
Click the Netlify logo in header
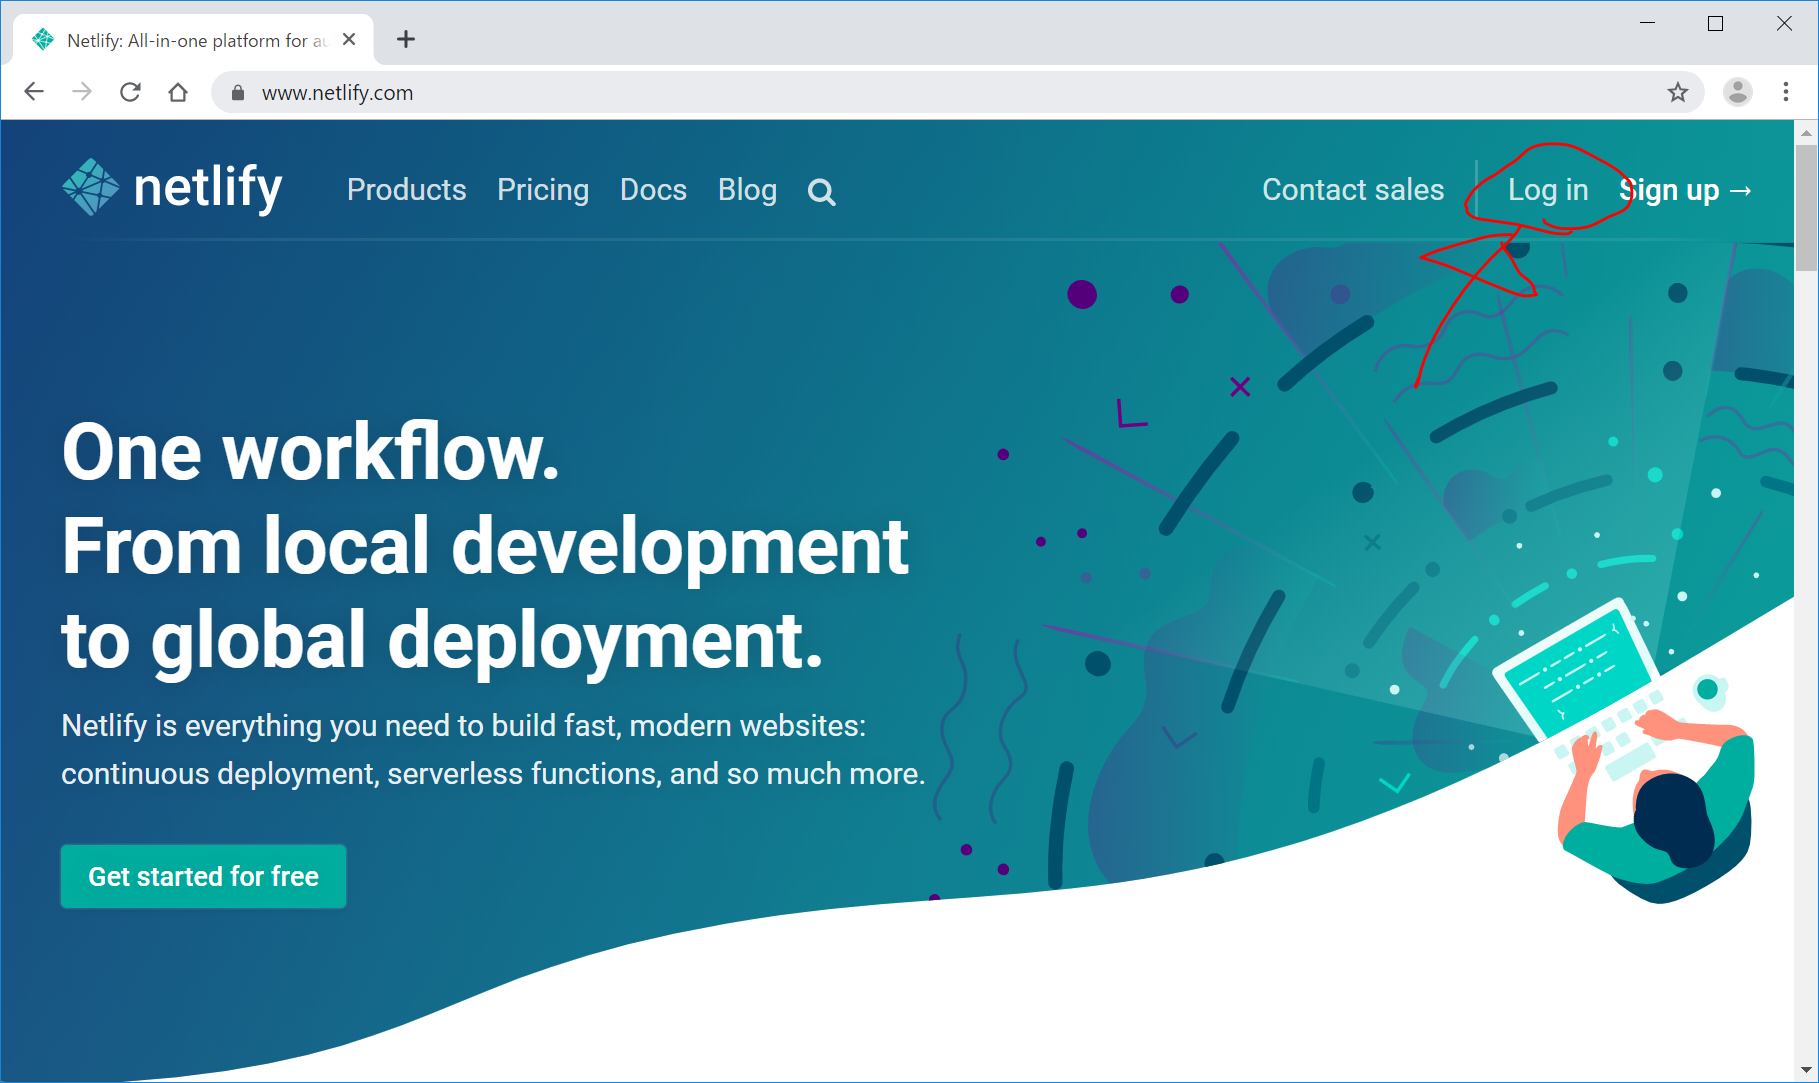click(x=172, y=188)
